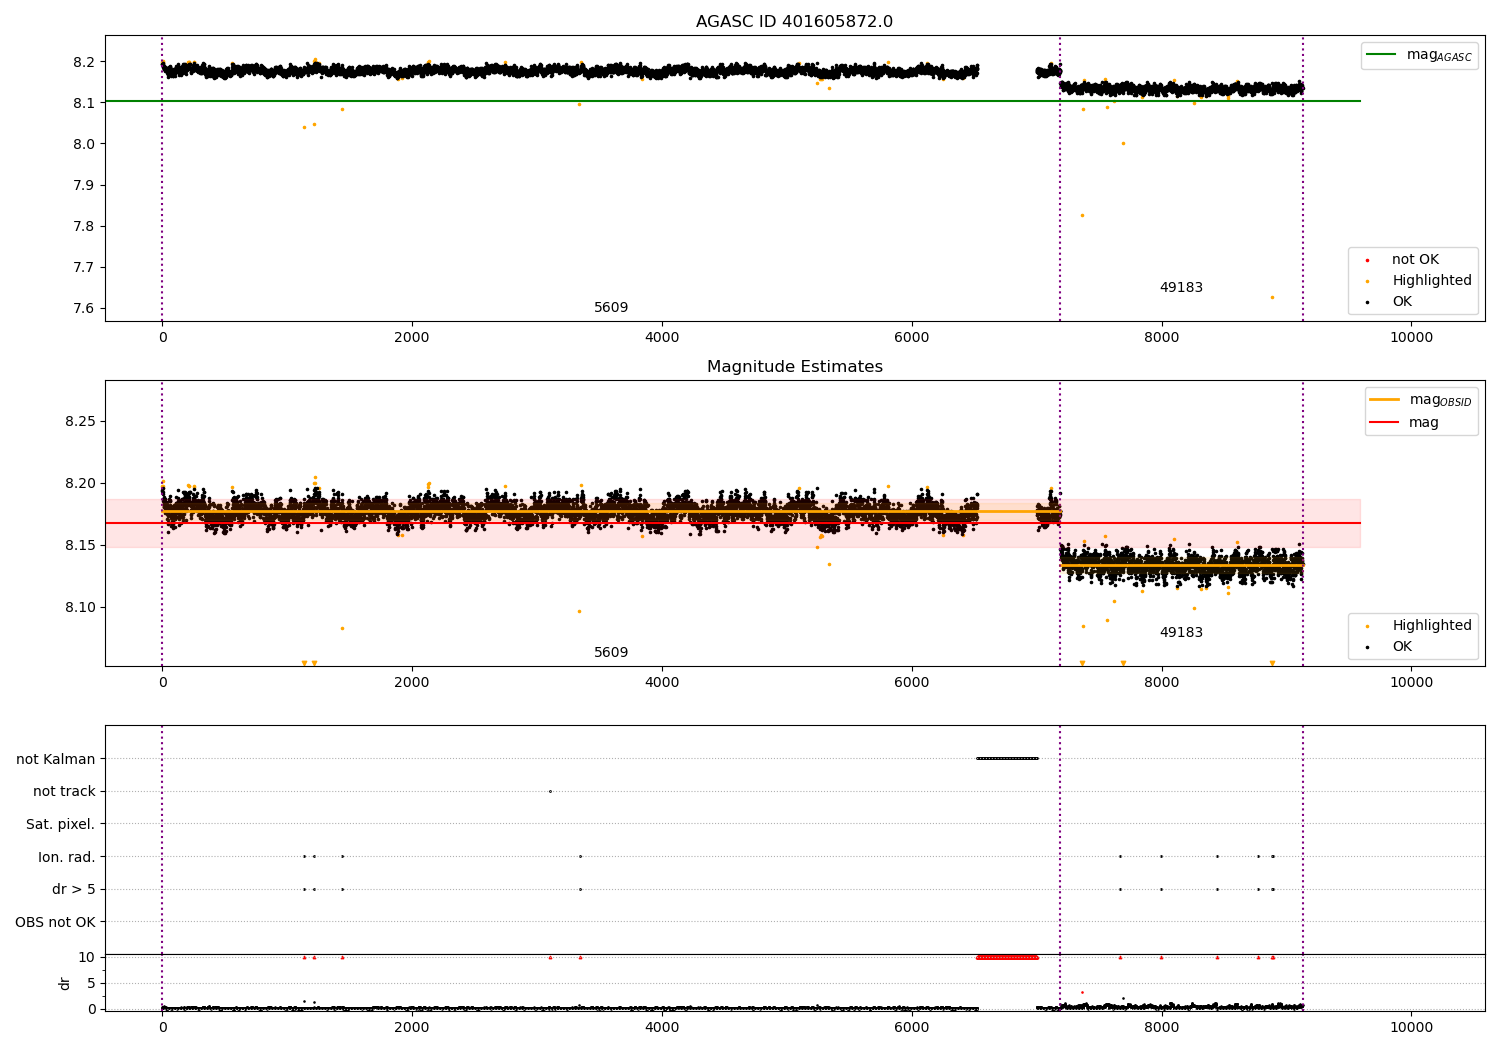1500x1050 pixels.
Task: Click the 4000 x-axis tick of the top plot
Action: tap(662, 337)
